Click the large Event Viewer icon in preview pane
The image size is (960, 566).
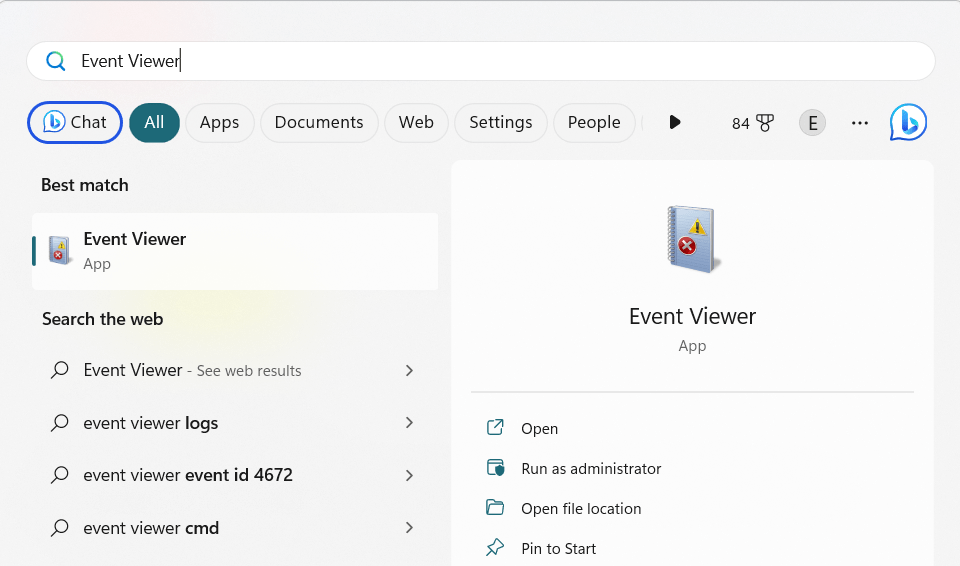coord(691,239)
